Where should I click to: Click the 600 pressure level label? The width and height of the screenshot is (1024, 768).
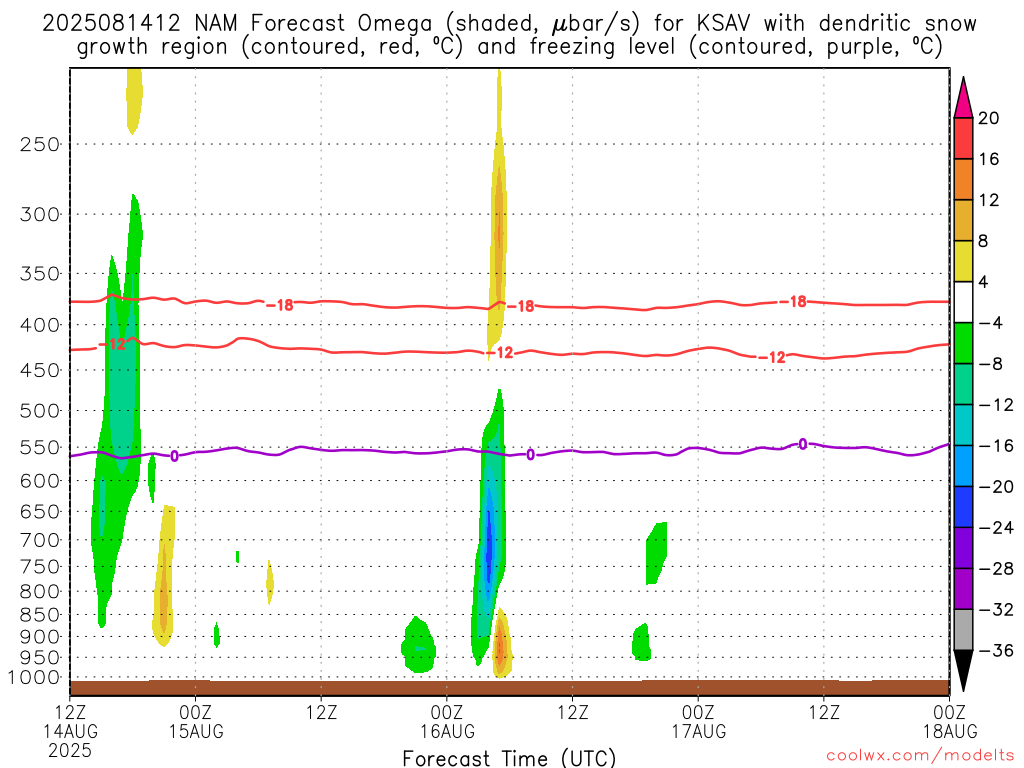click(40, 481)
